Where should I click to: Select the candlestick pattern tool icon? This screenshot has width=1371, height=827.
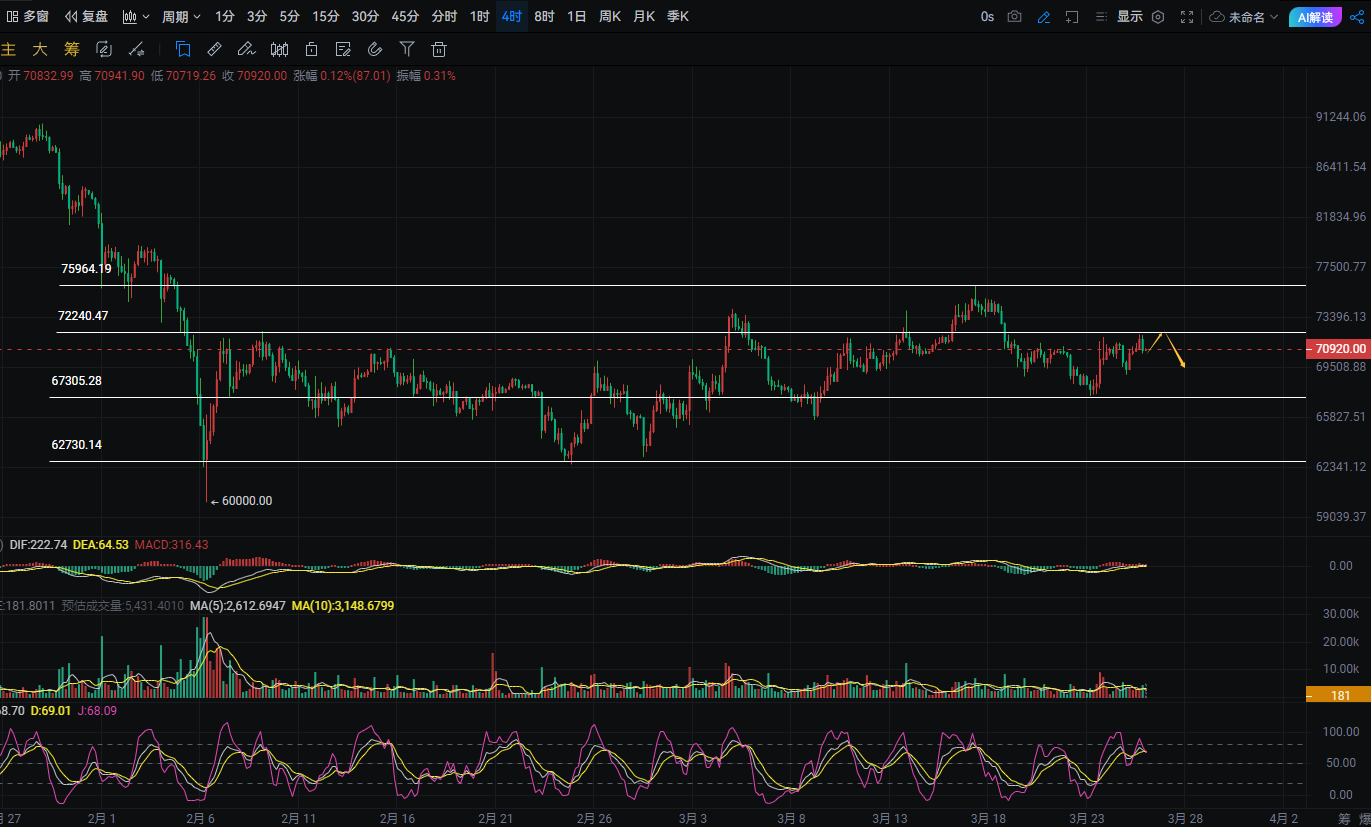[279, 49]
